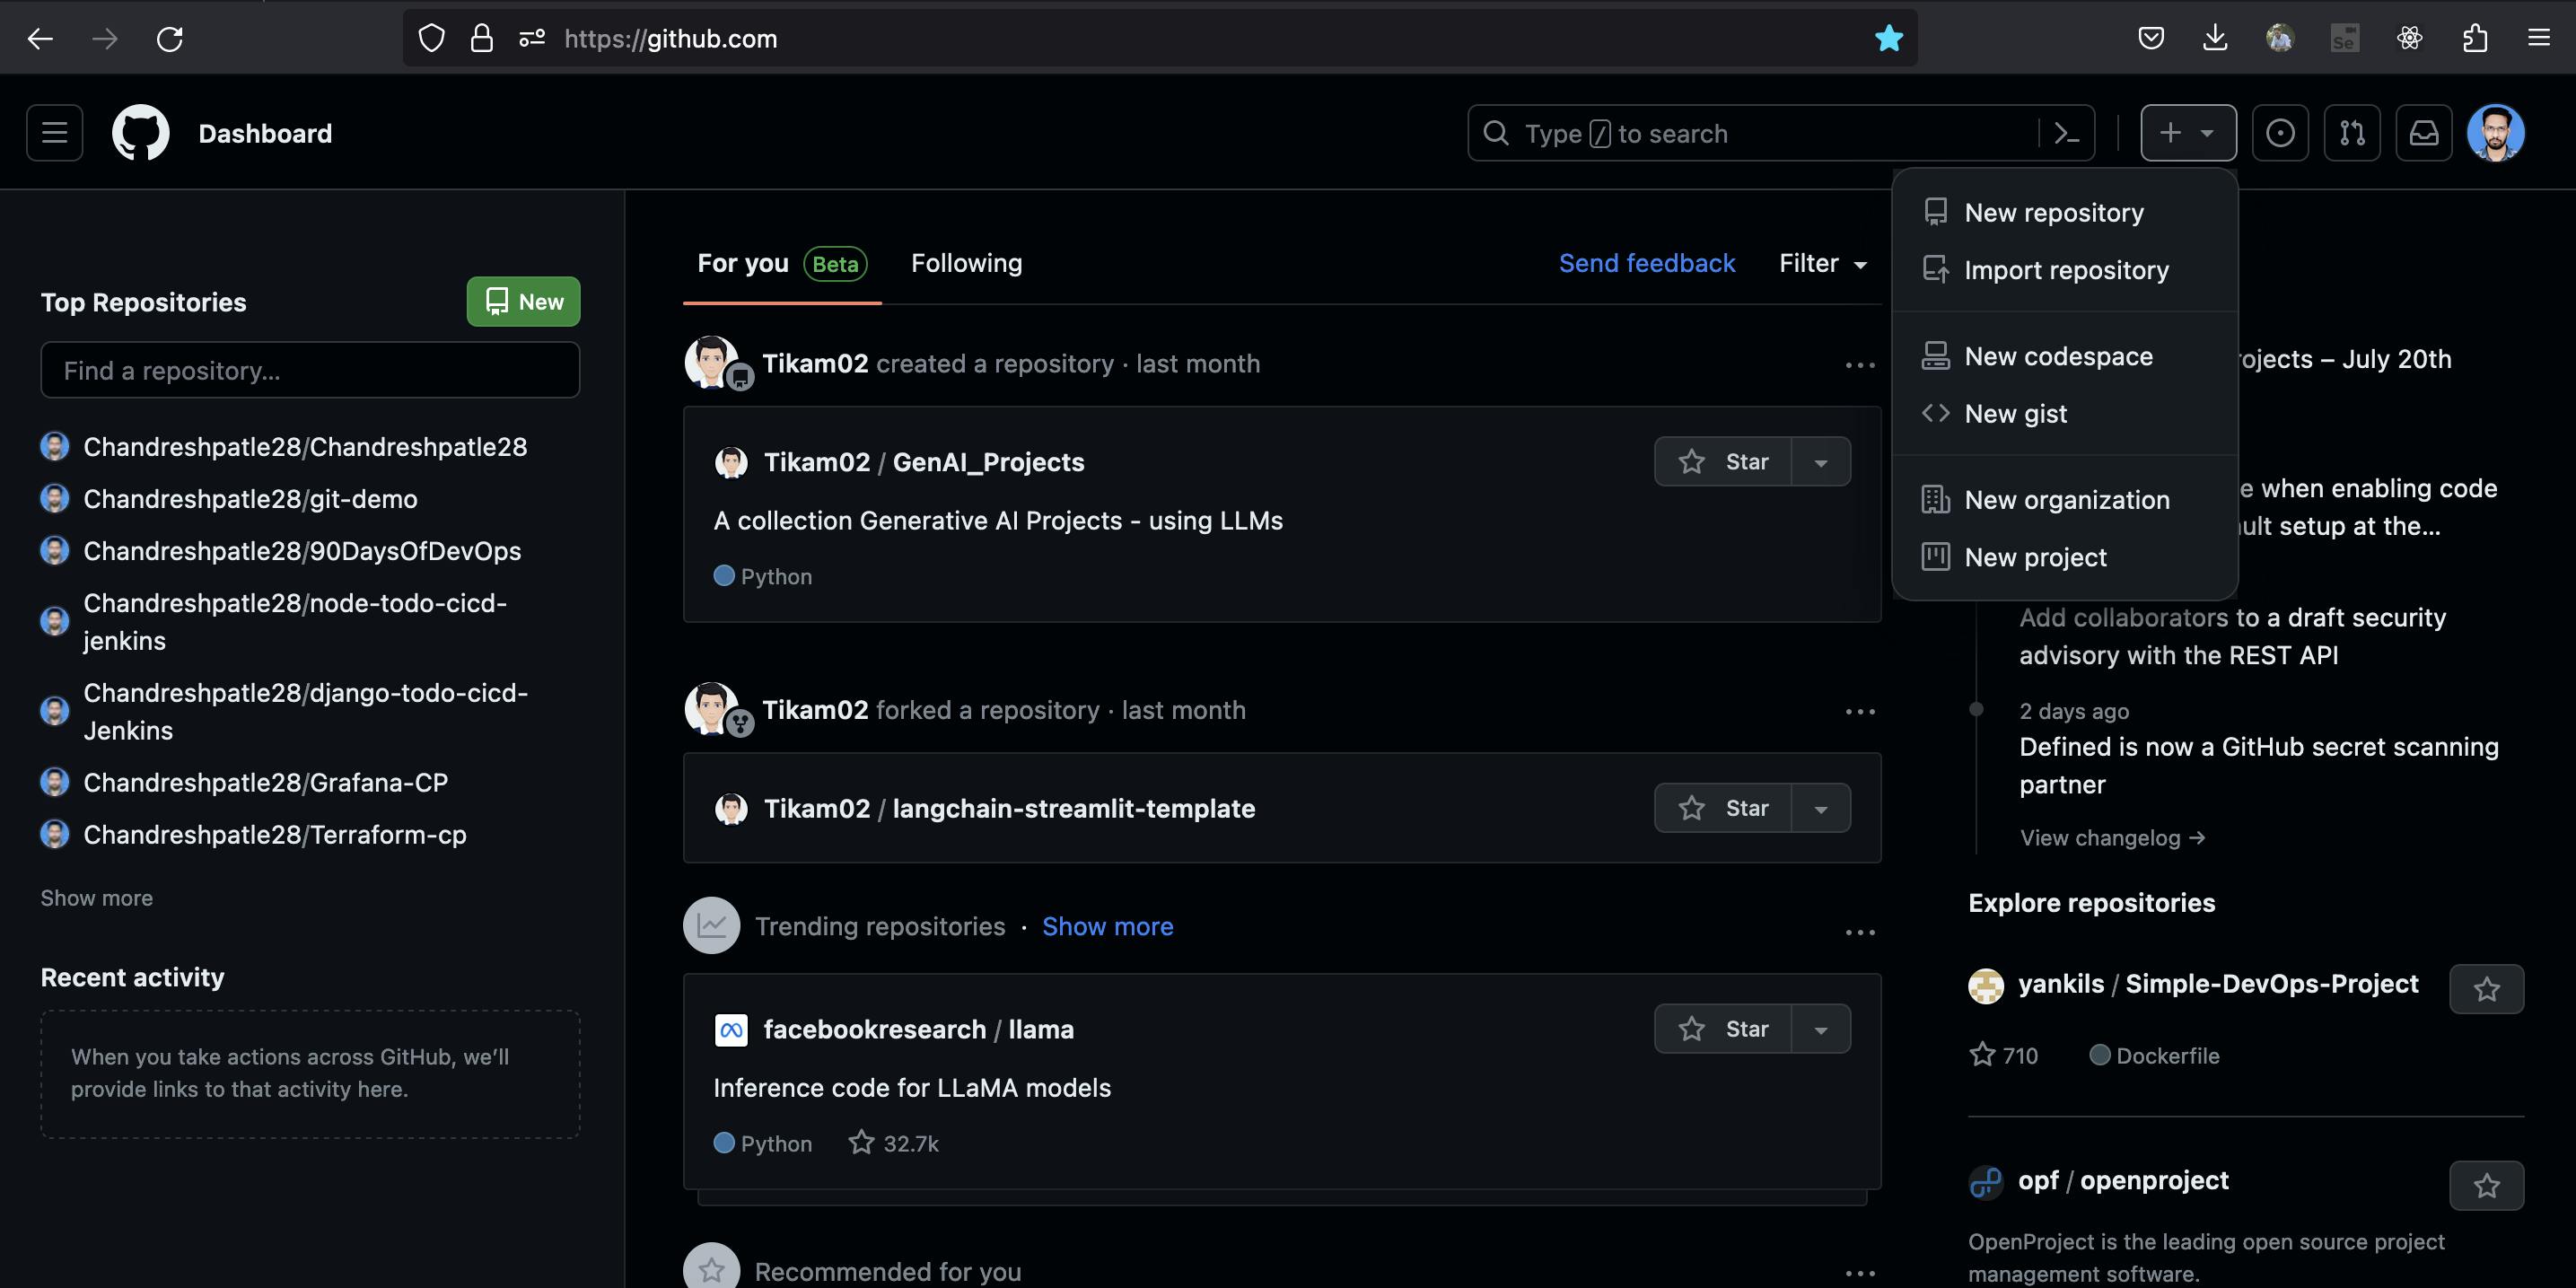Expand list dropdown beside langchain-streamlit-template Star
2576x1288 pixels.
1821,808
